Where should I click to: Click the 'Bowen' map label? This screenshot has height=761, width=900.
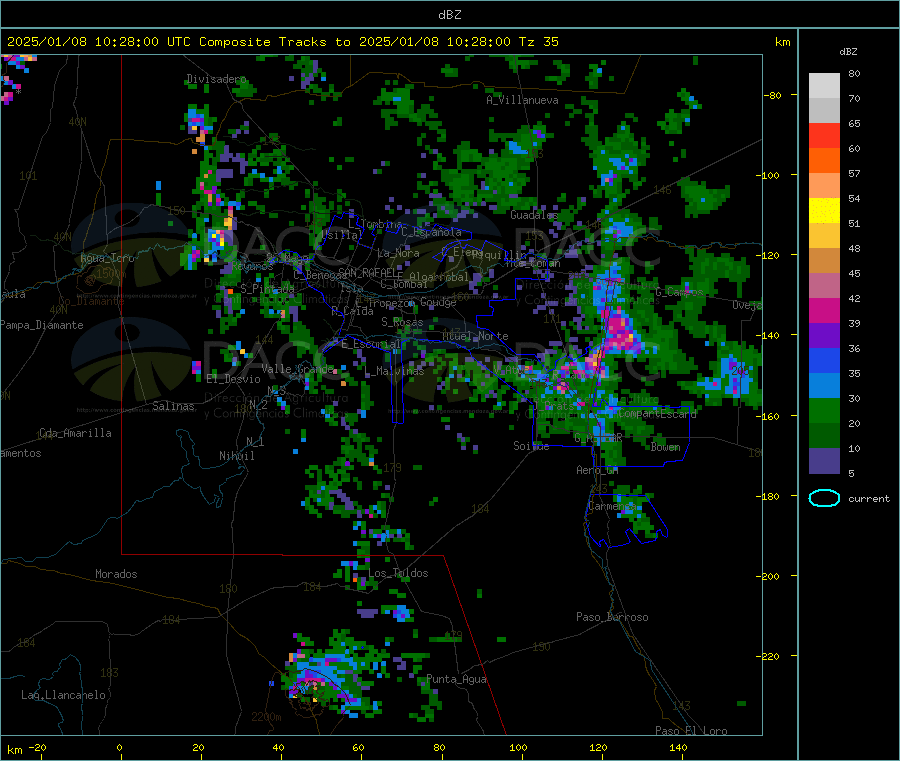[666, 446]
